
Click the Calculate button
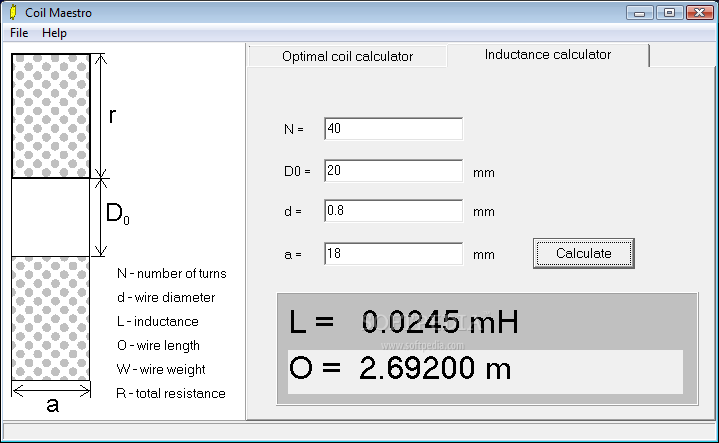pyautogui.click(x=584, y=253)
